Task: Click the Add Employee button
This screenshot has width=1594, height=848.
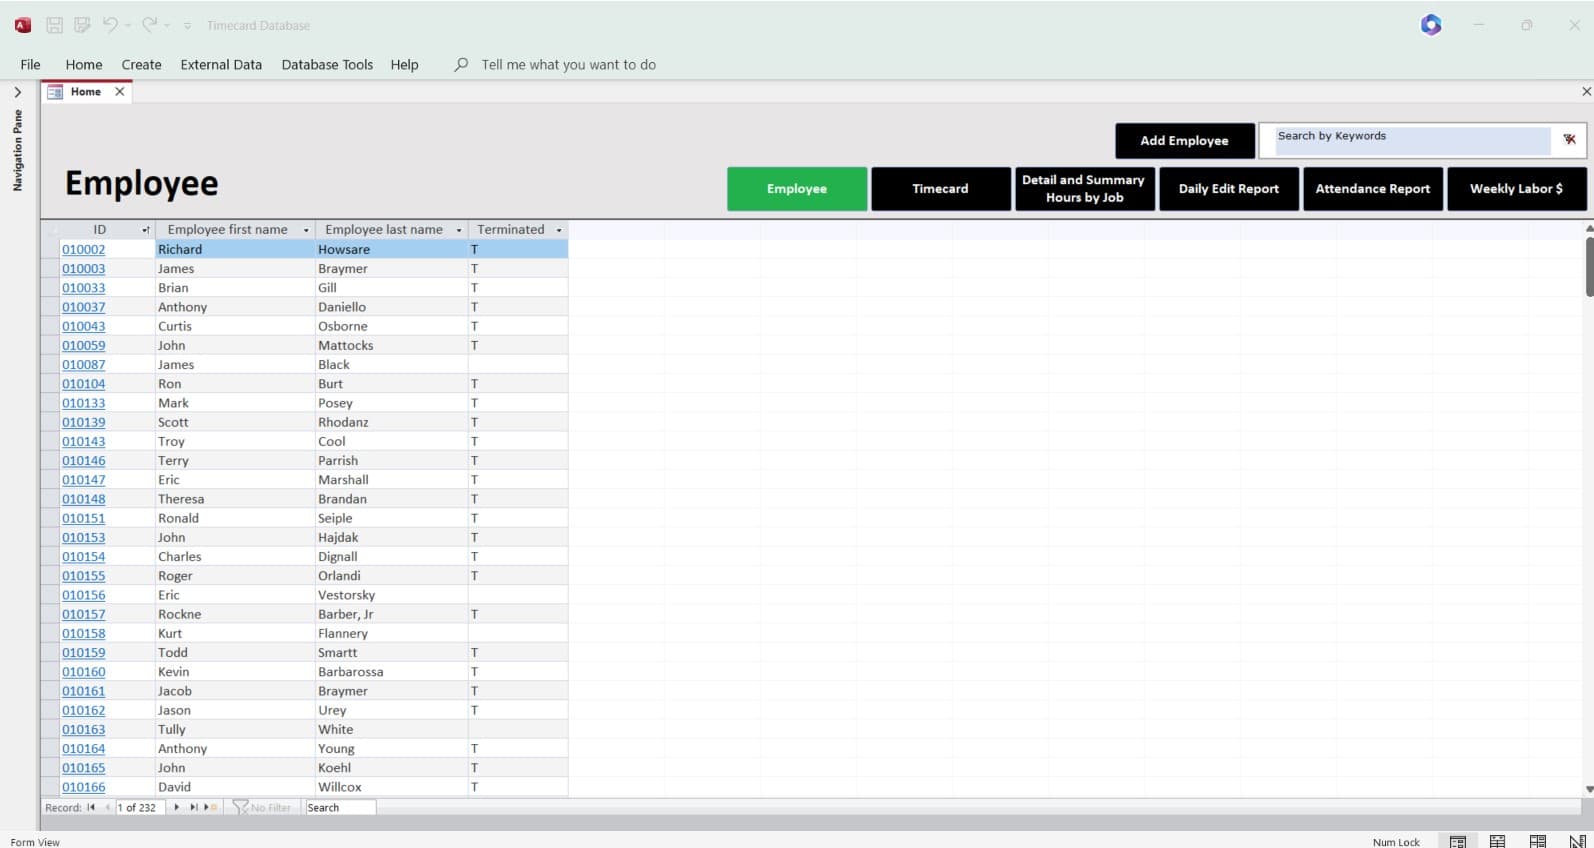Action: (x=1185, y=140)
